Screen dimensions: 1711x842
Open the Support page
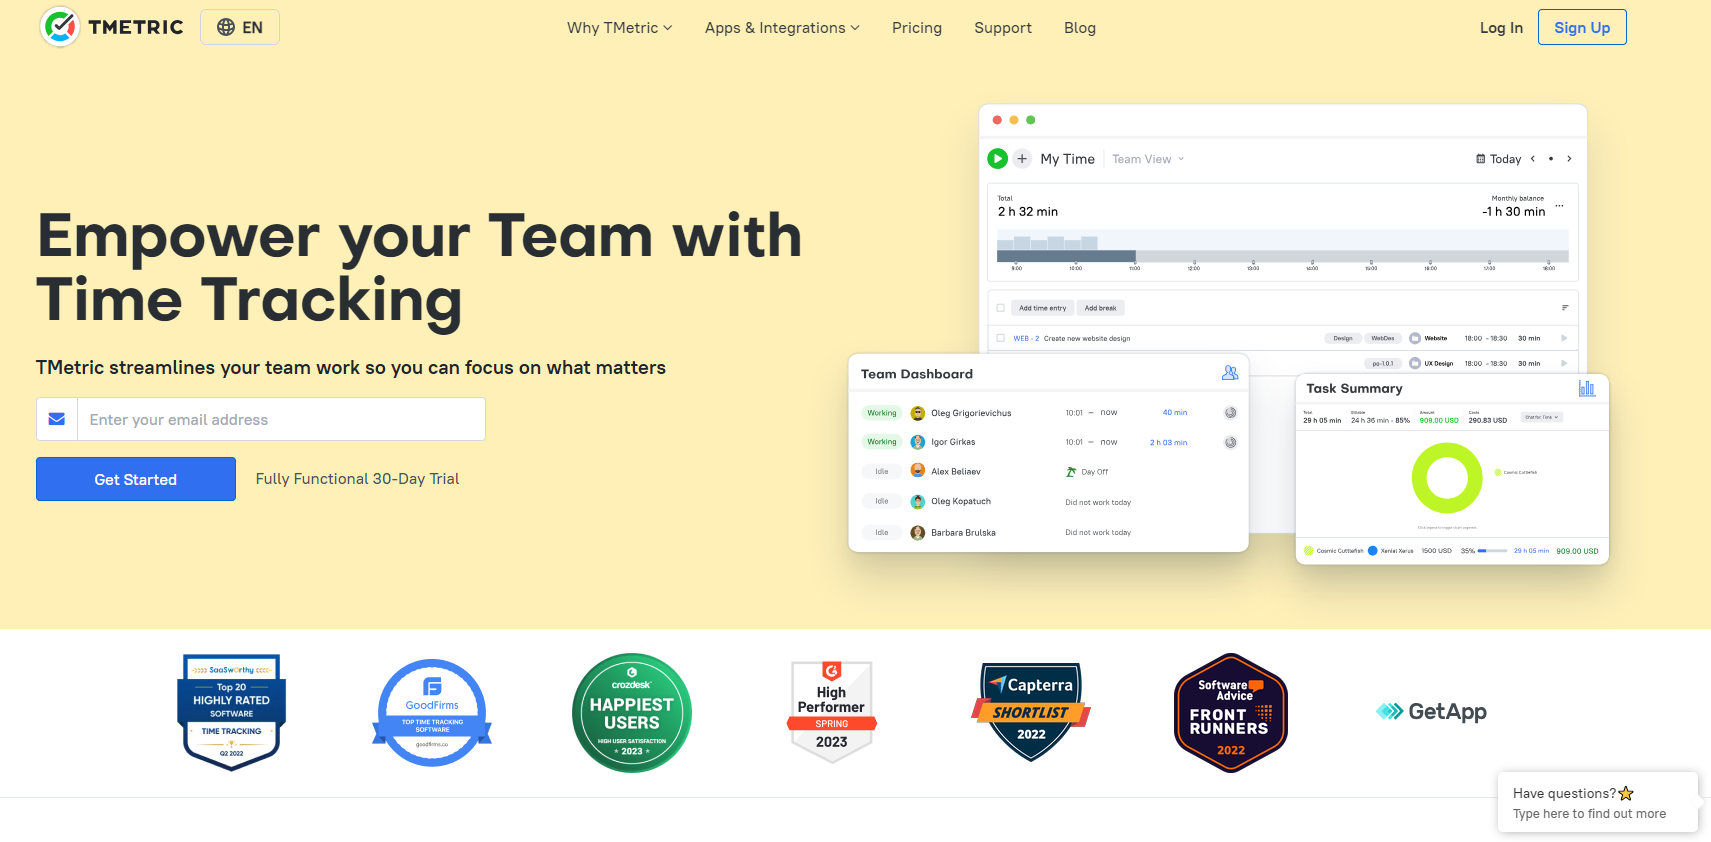1003,28
